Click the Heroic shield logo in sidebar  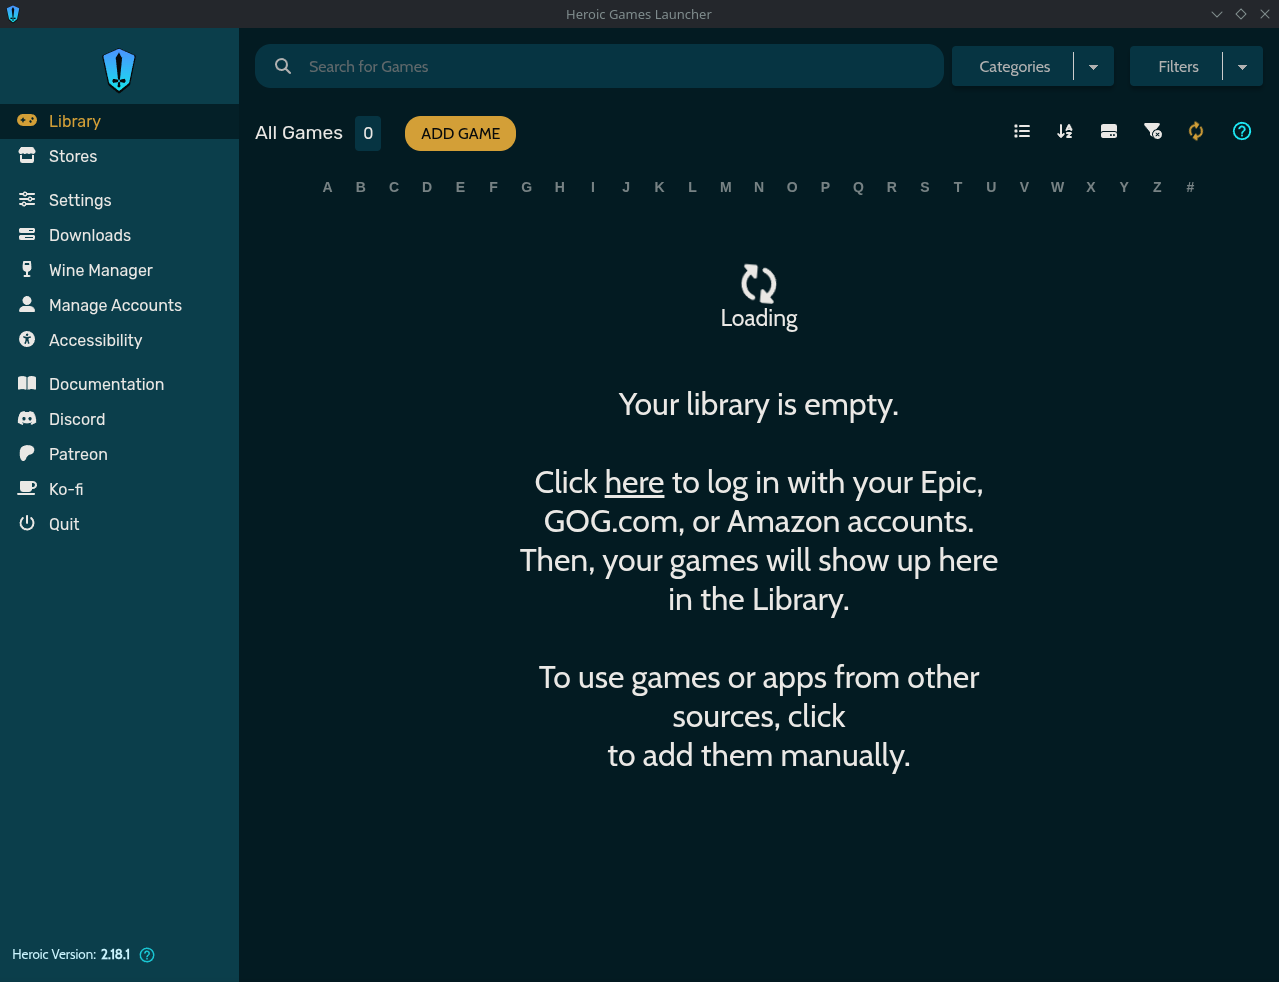click(119, 70)
